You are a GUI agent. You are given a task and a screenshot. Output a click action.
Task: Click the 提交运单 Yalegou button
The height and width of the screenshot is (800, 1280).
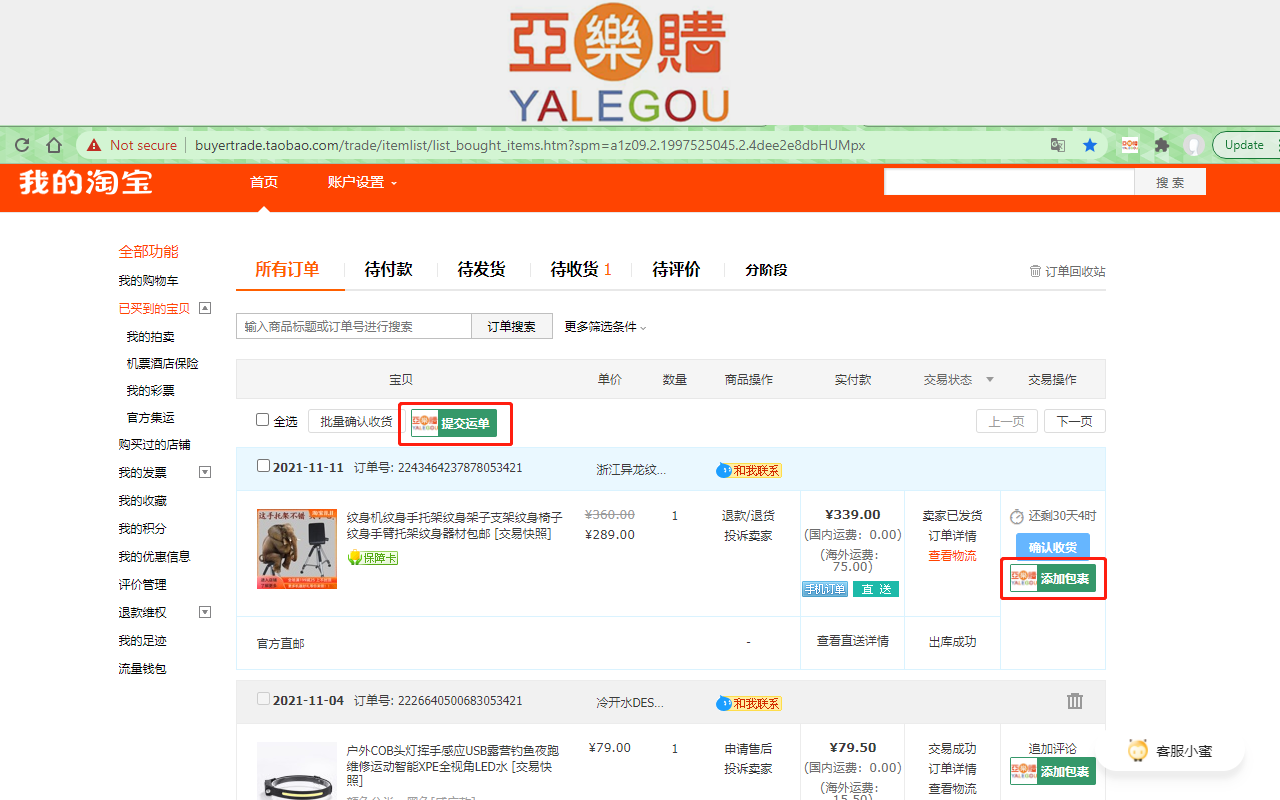coord(454,423)
